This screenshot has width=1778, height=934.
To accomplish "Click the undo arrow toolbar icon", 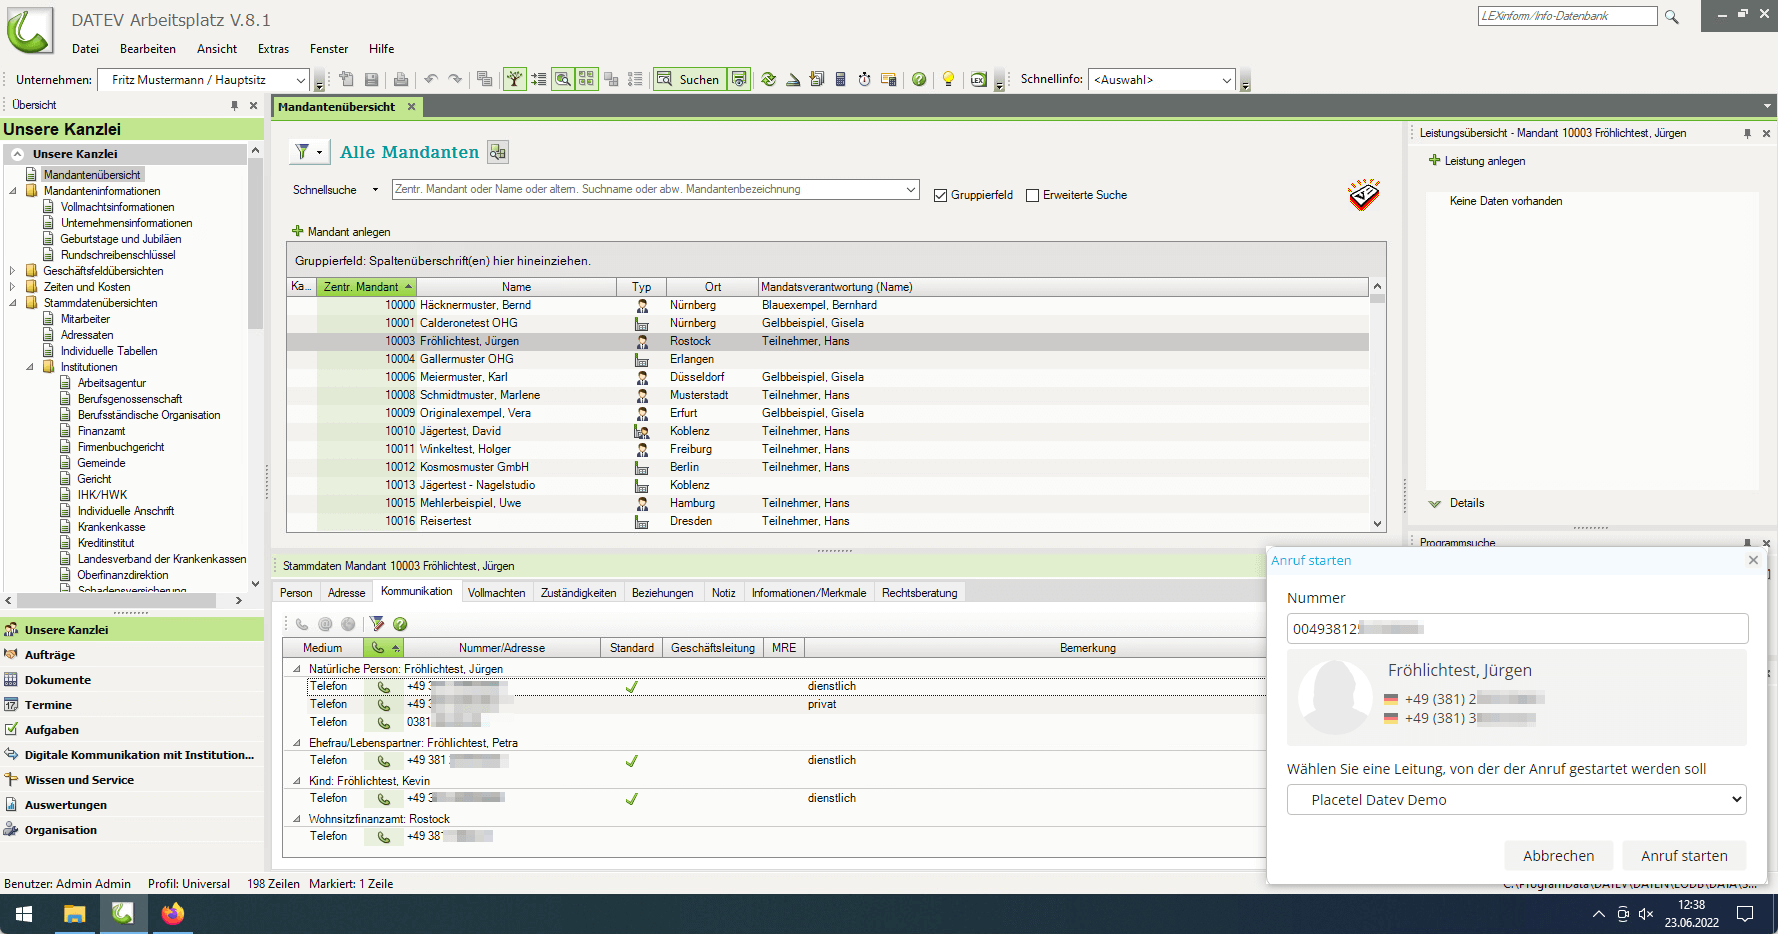I will coord(431,79).
